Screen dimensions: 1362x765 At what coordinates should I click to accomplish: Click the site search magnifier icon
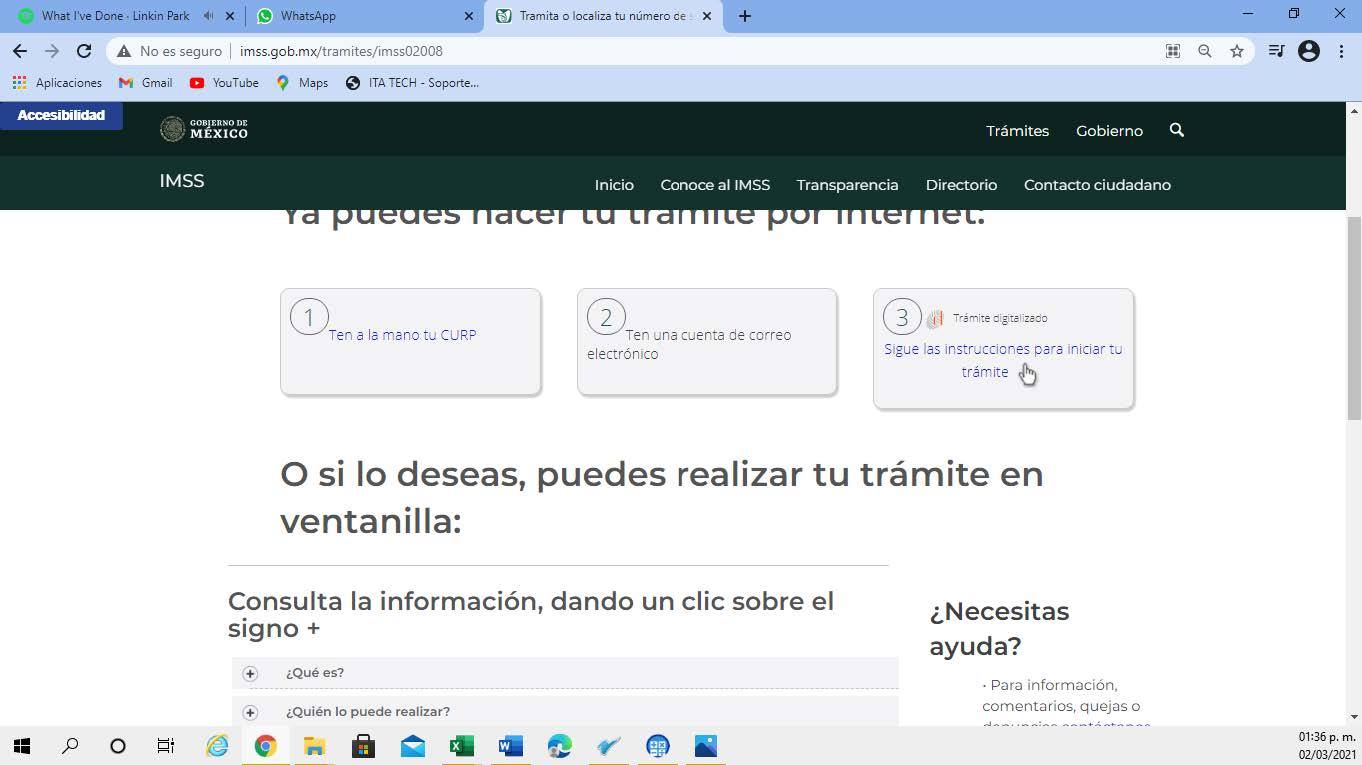[x=1177, y=130]
